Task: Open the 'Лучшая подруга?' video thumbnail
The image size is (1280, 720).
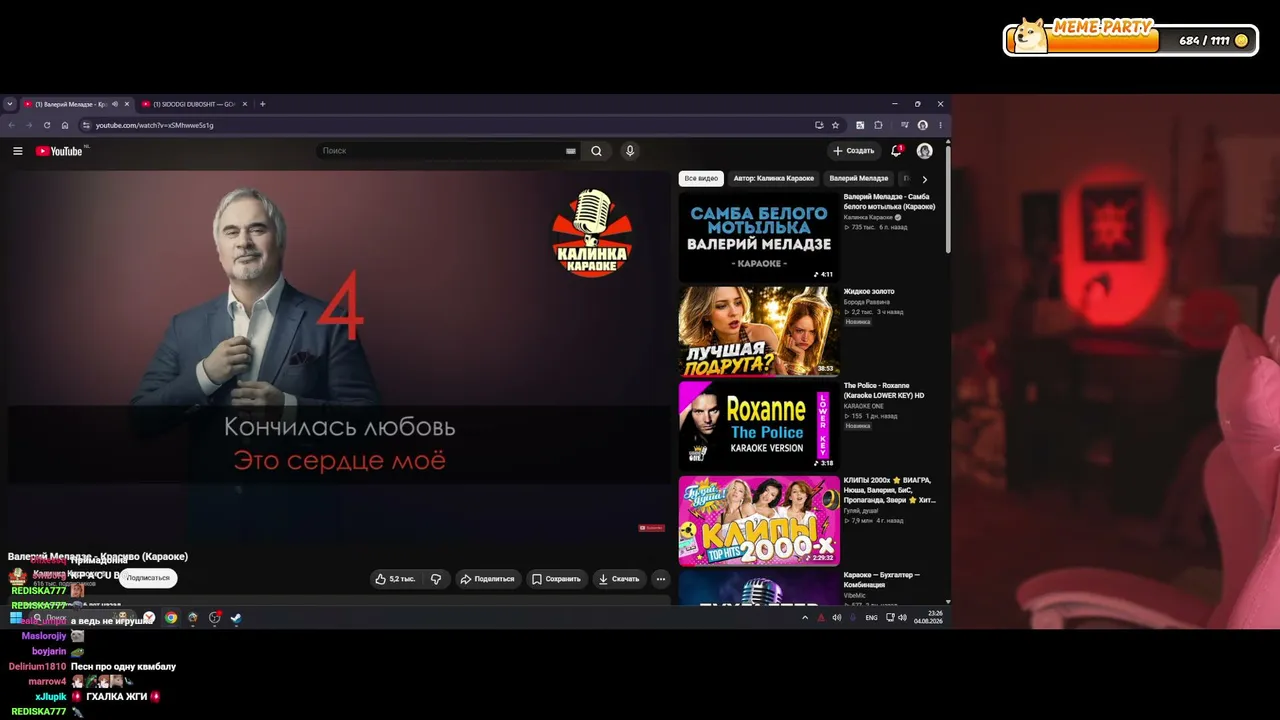Action: [x=759, y=331]
